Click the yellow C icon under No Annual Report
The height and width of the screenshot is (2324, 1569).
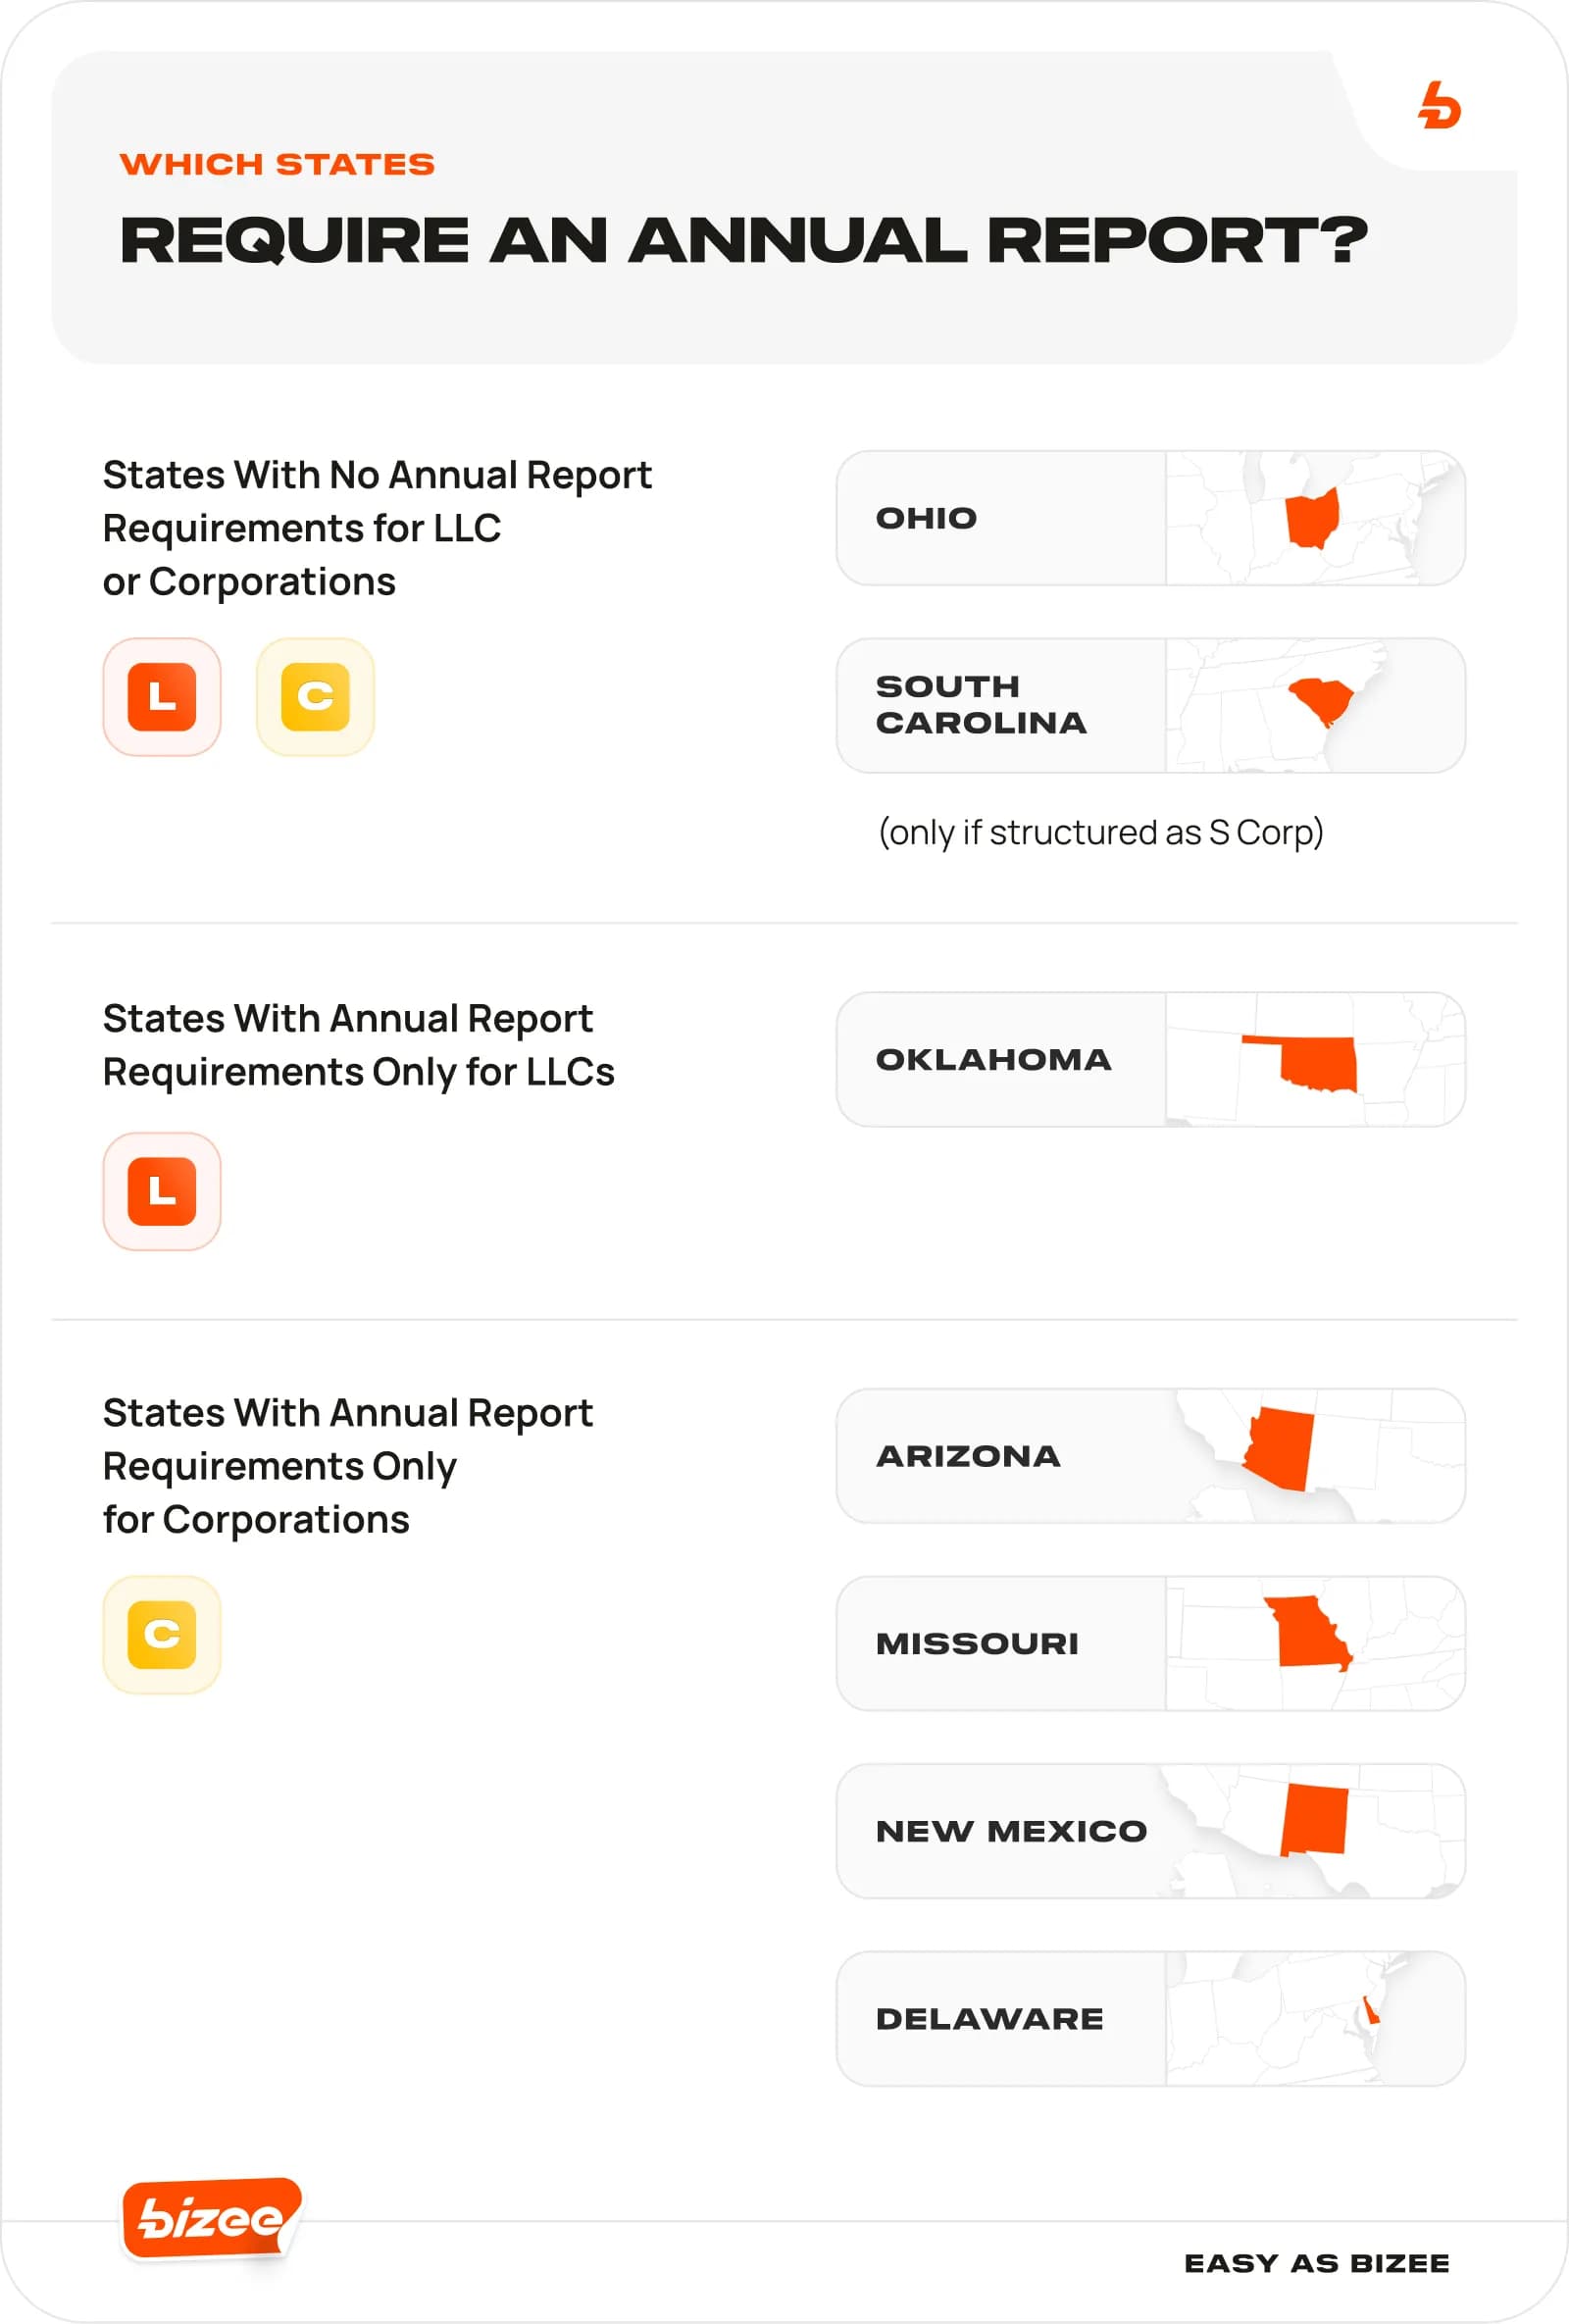coord(315,697)
